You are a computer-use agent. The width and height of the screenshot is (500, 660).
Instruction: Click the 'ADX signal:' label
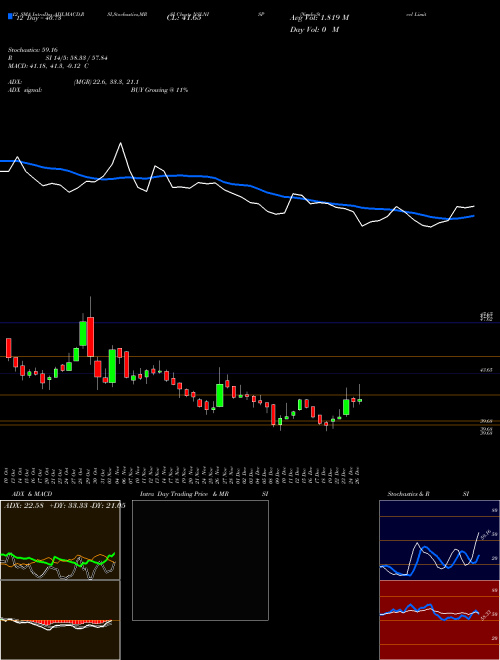pos(25,90)
